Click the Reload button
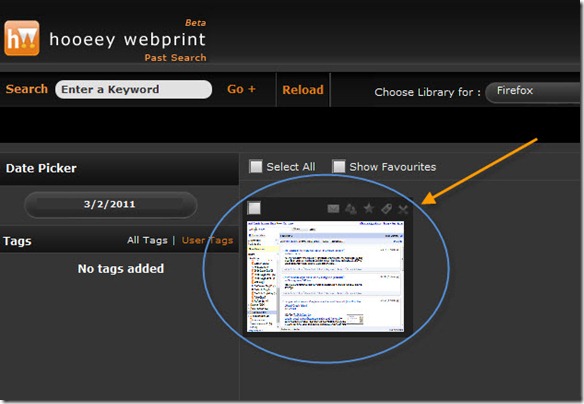Screen dimensions: 584x404 pyautogui.click(x=303, y=90)
